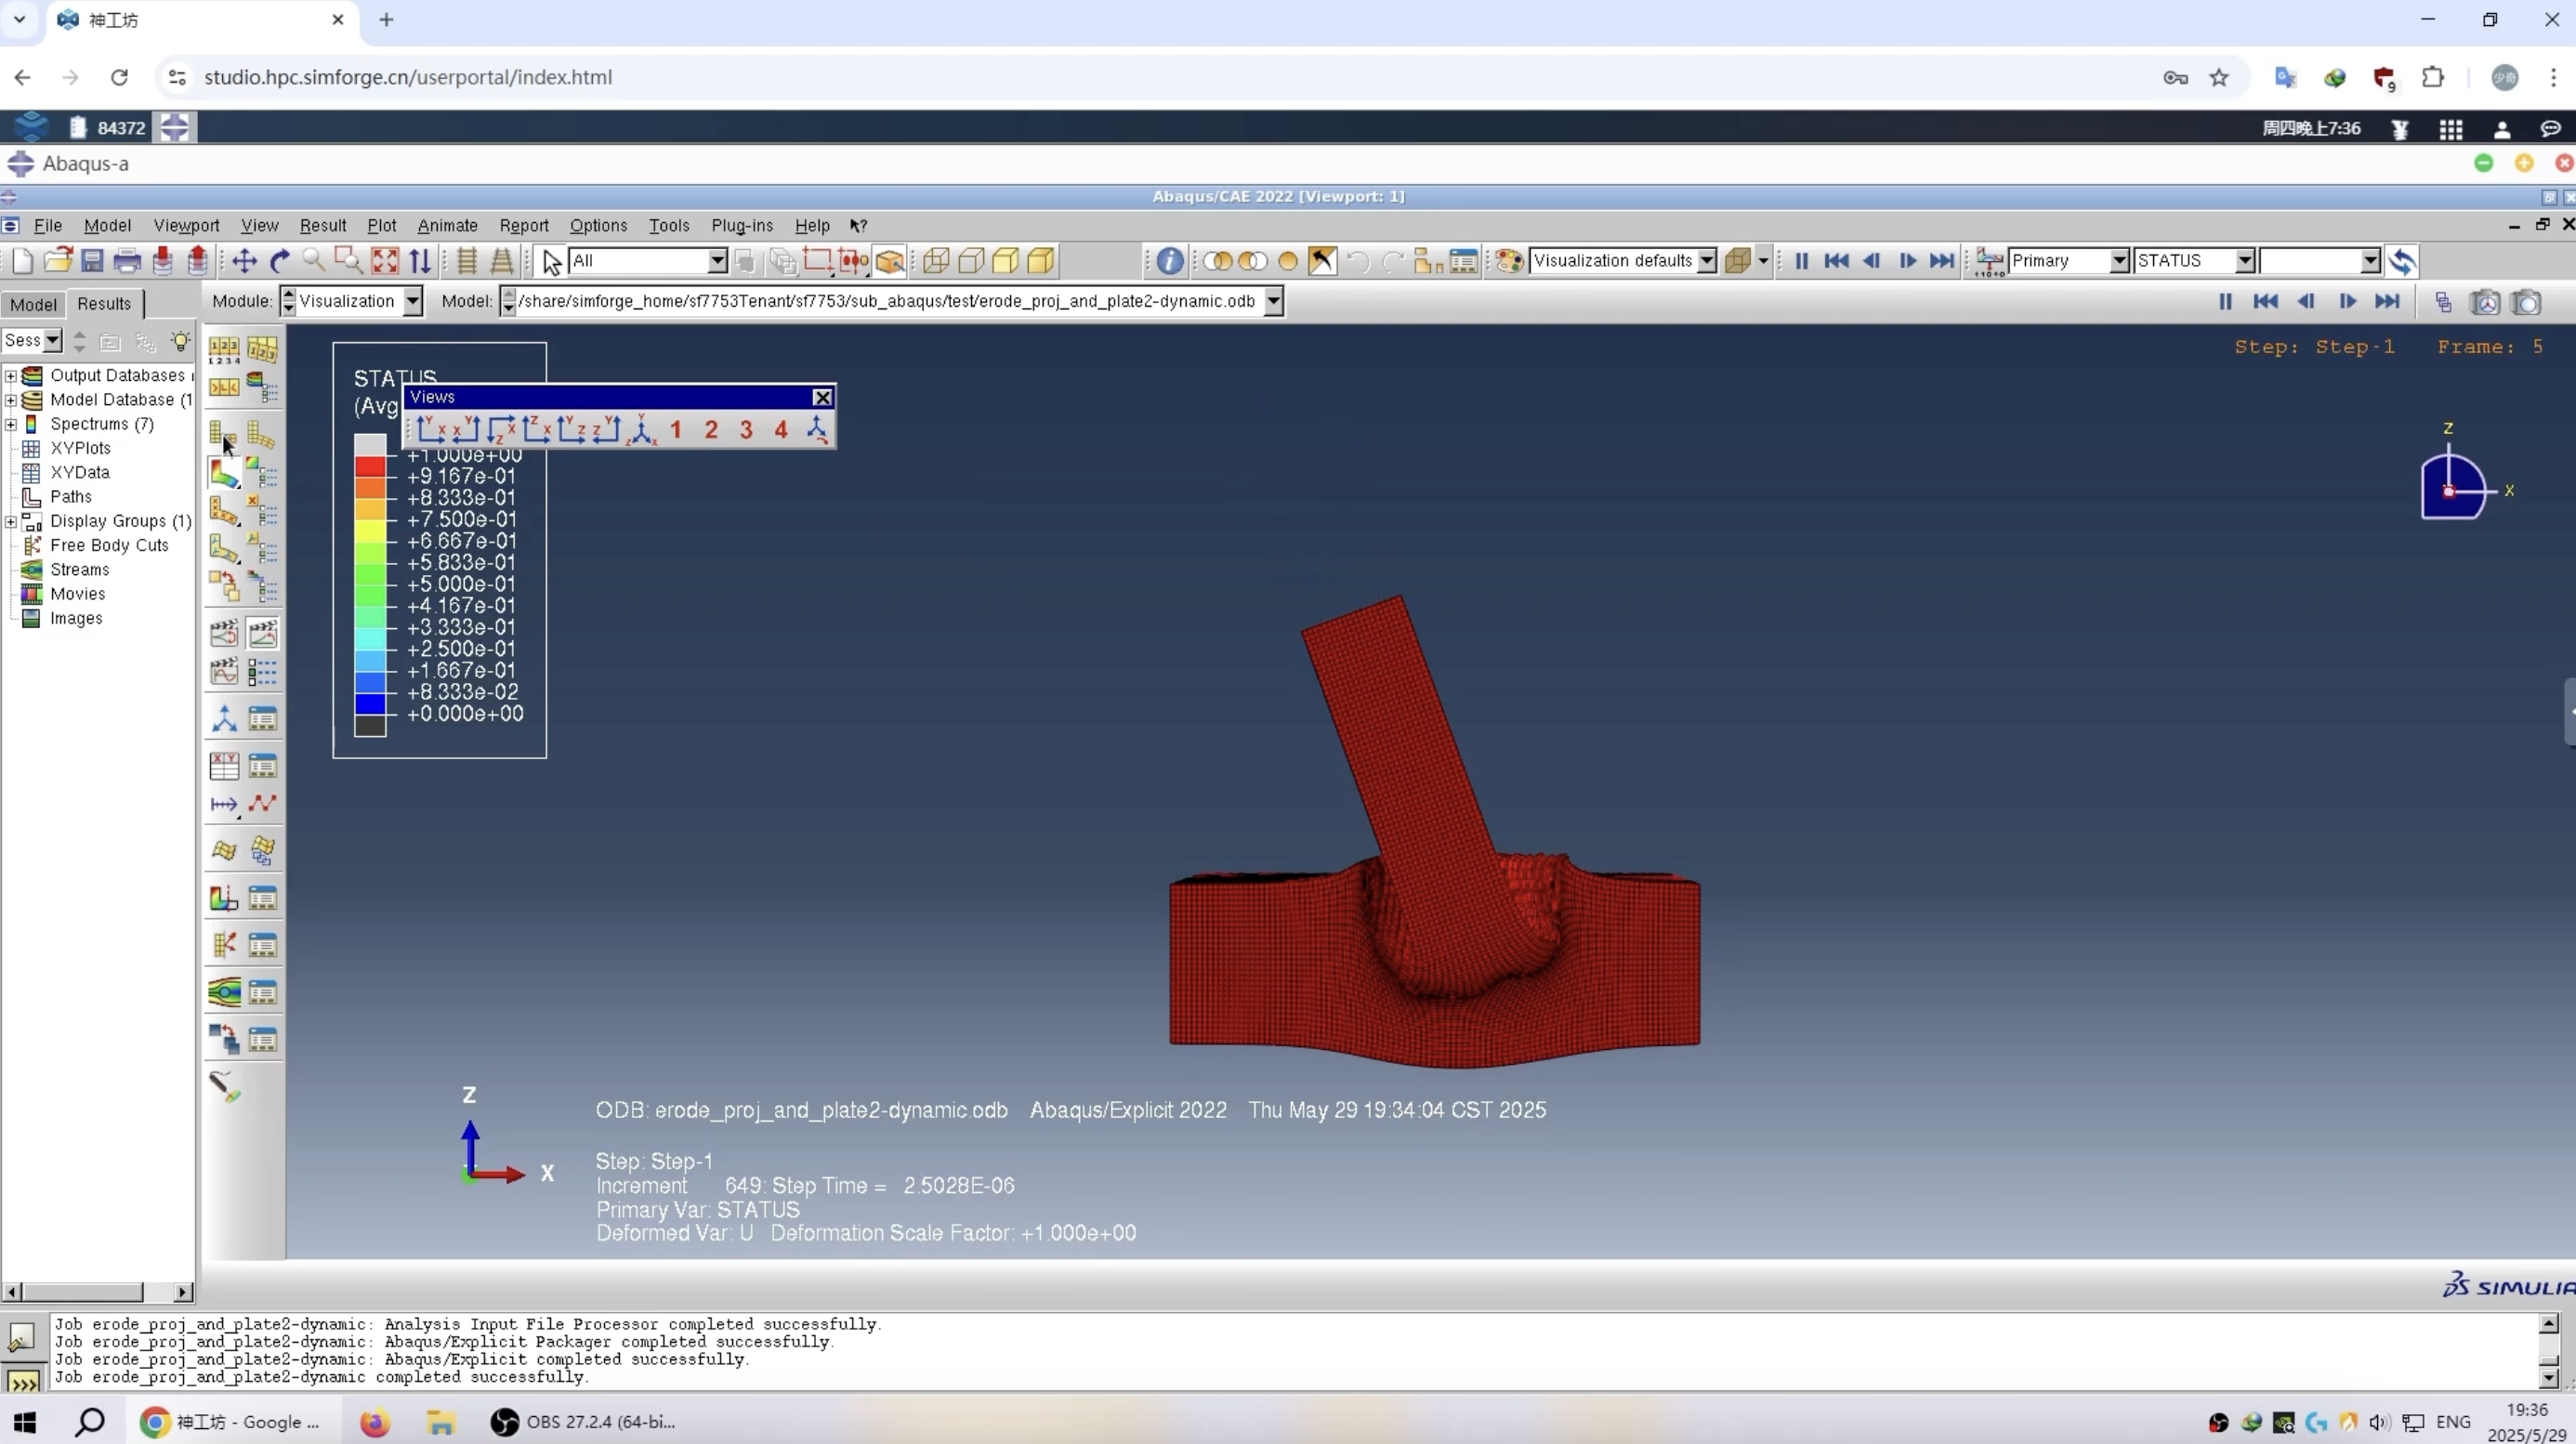Click the dark blue legend swatch

click(370, 704)
